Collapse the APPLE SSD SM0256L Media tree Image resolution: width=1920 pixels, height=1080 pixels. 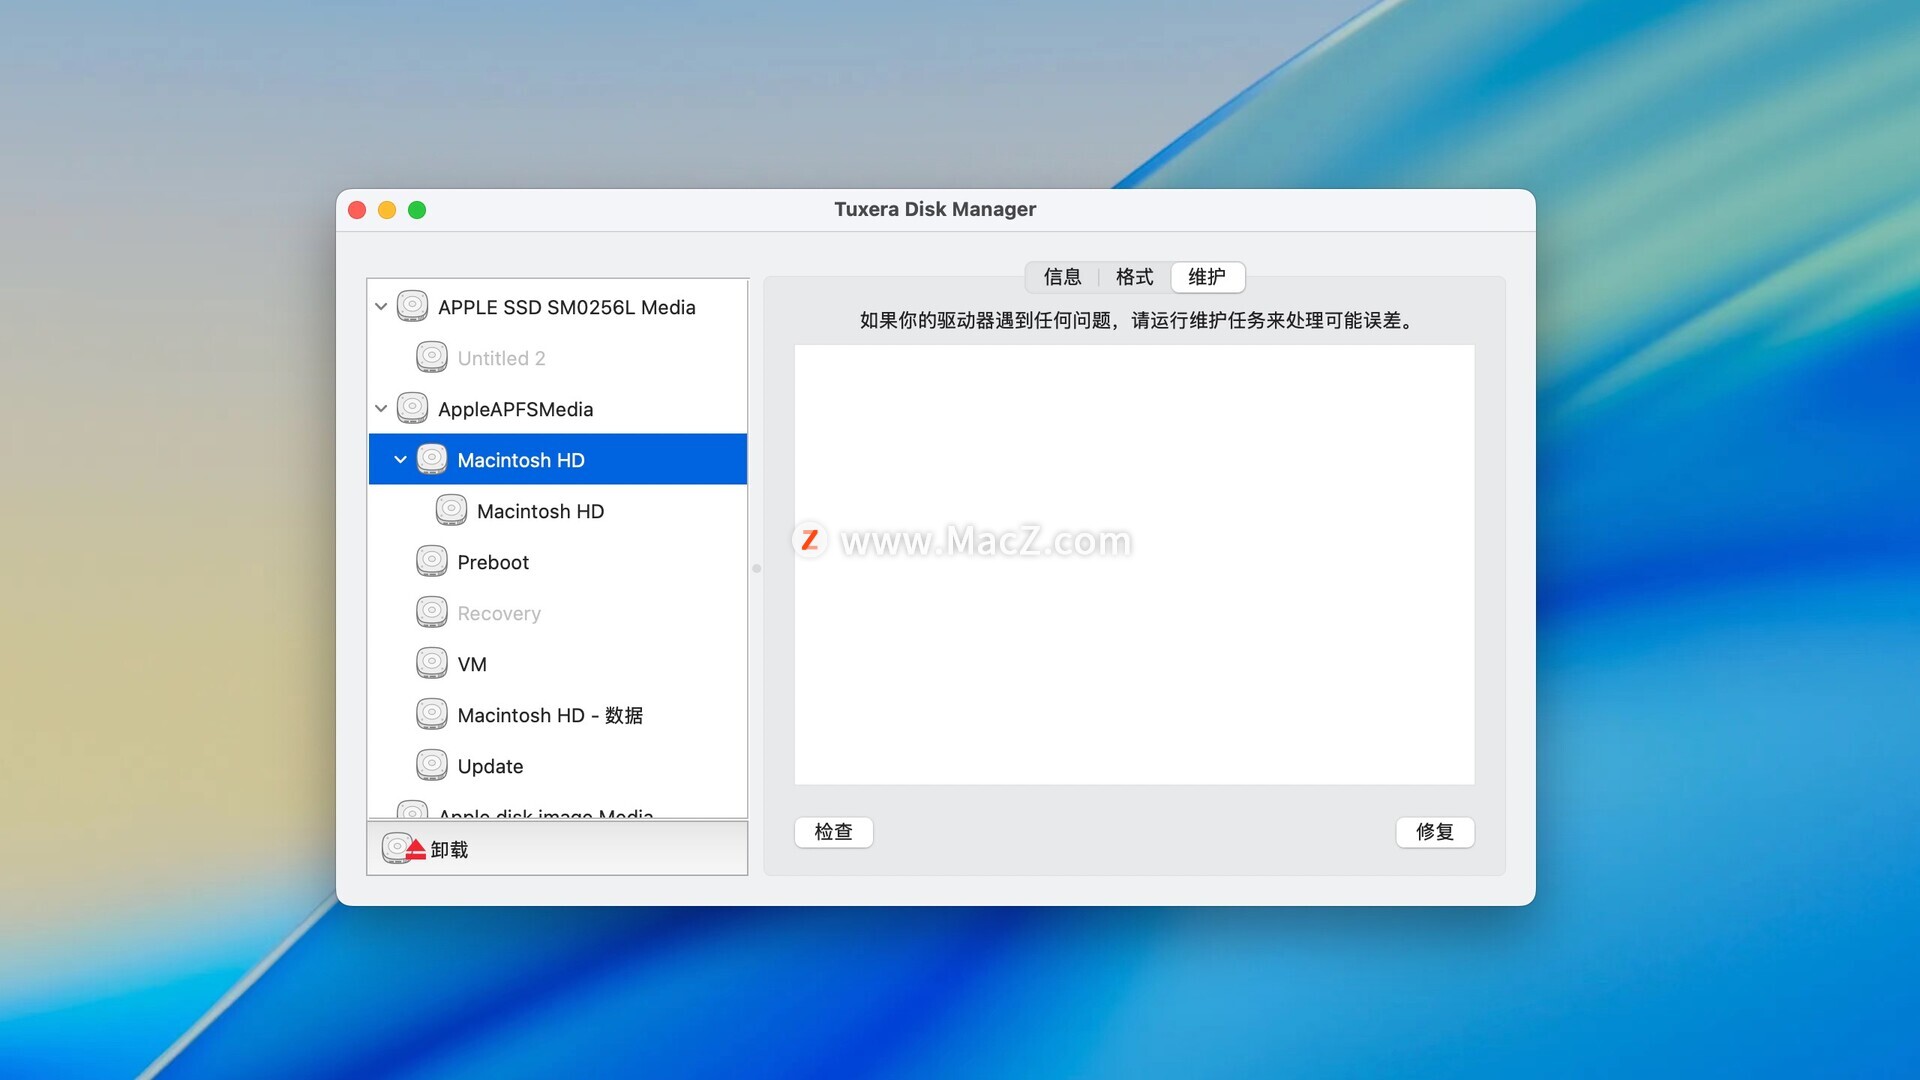[x=381, y=307]
